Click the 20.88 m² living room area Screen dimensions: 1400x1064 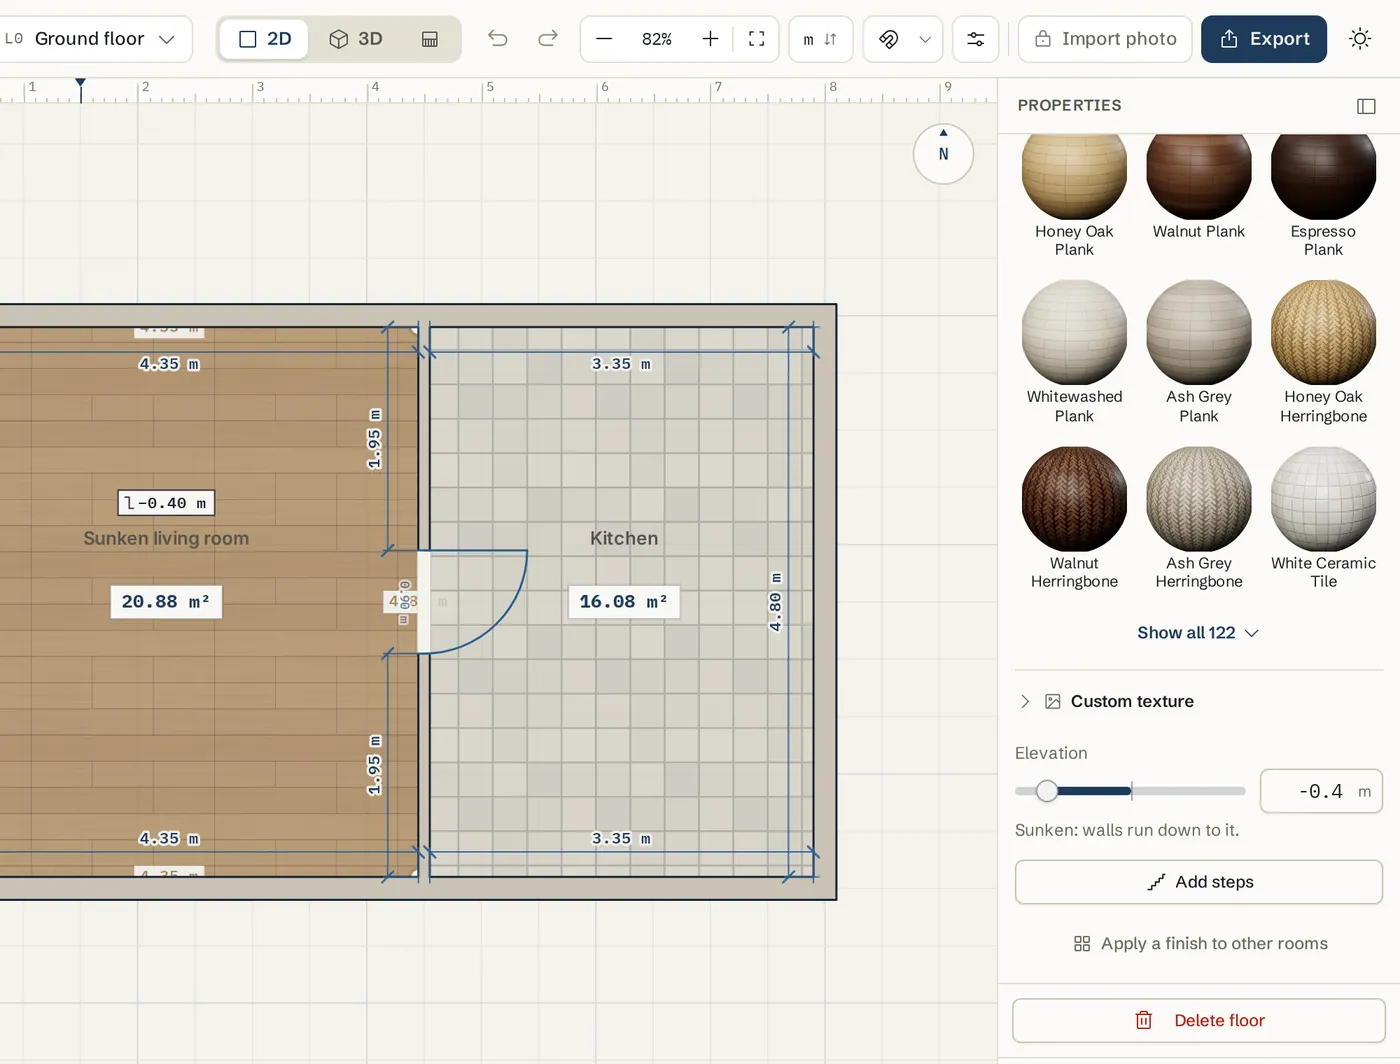coord(166,602)
